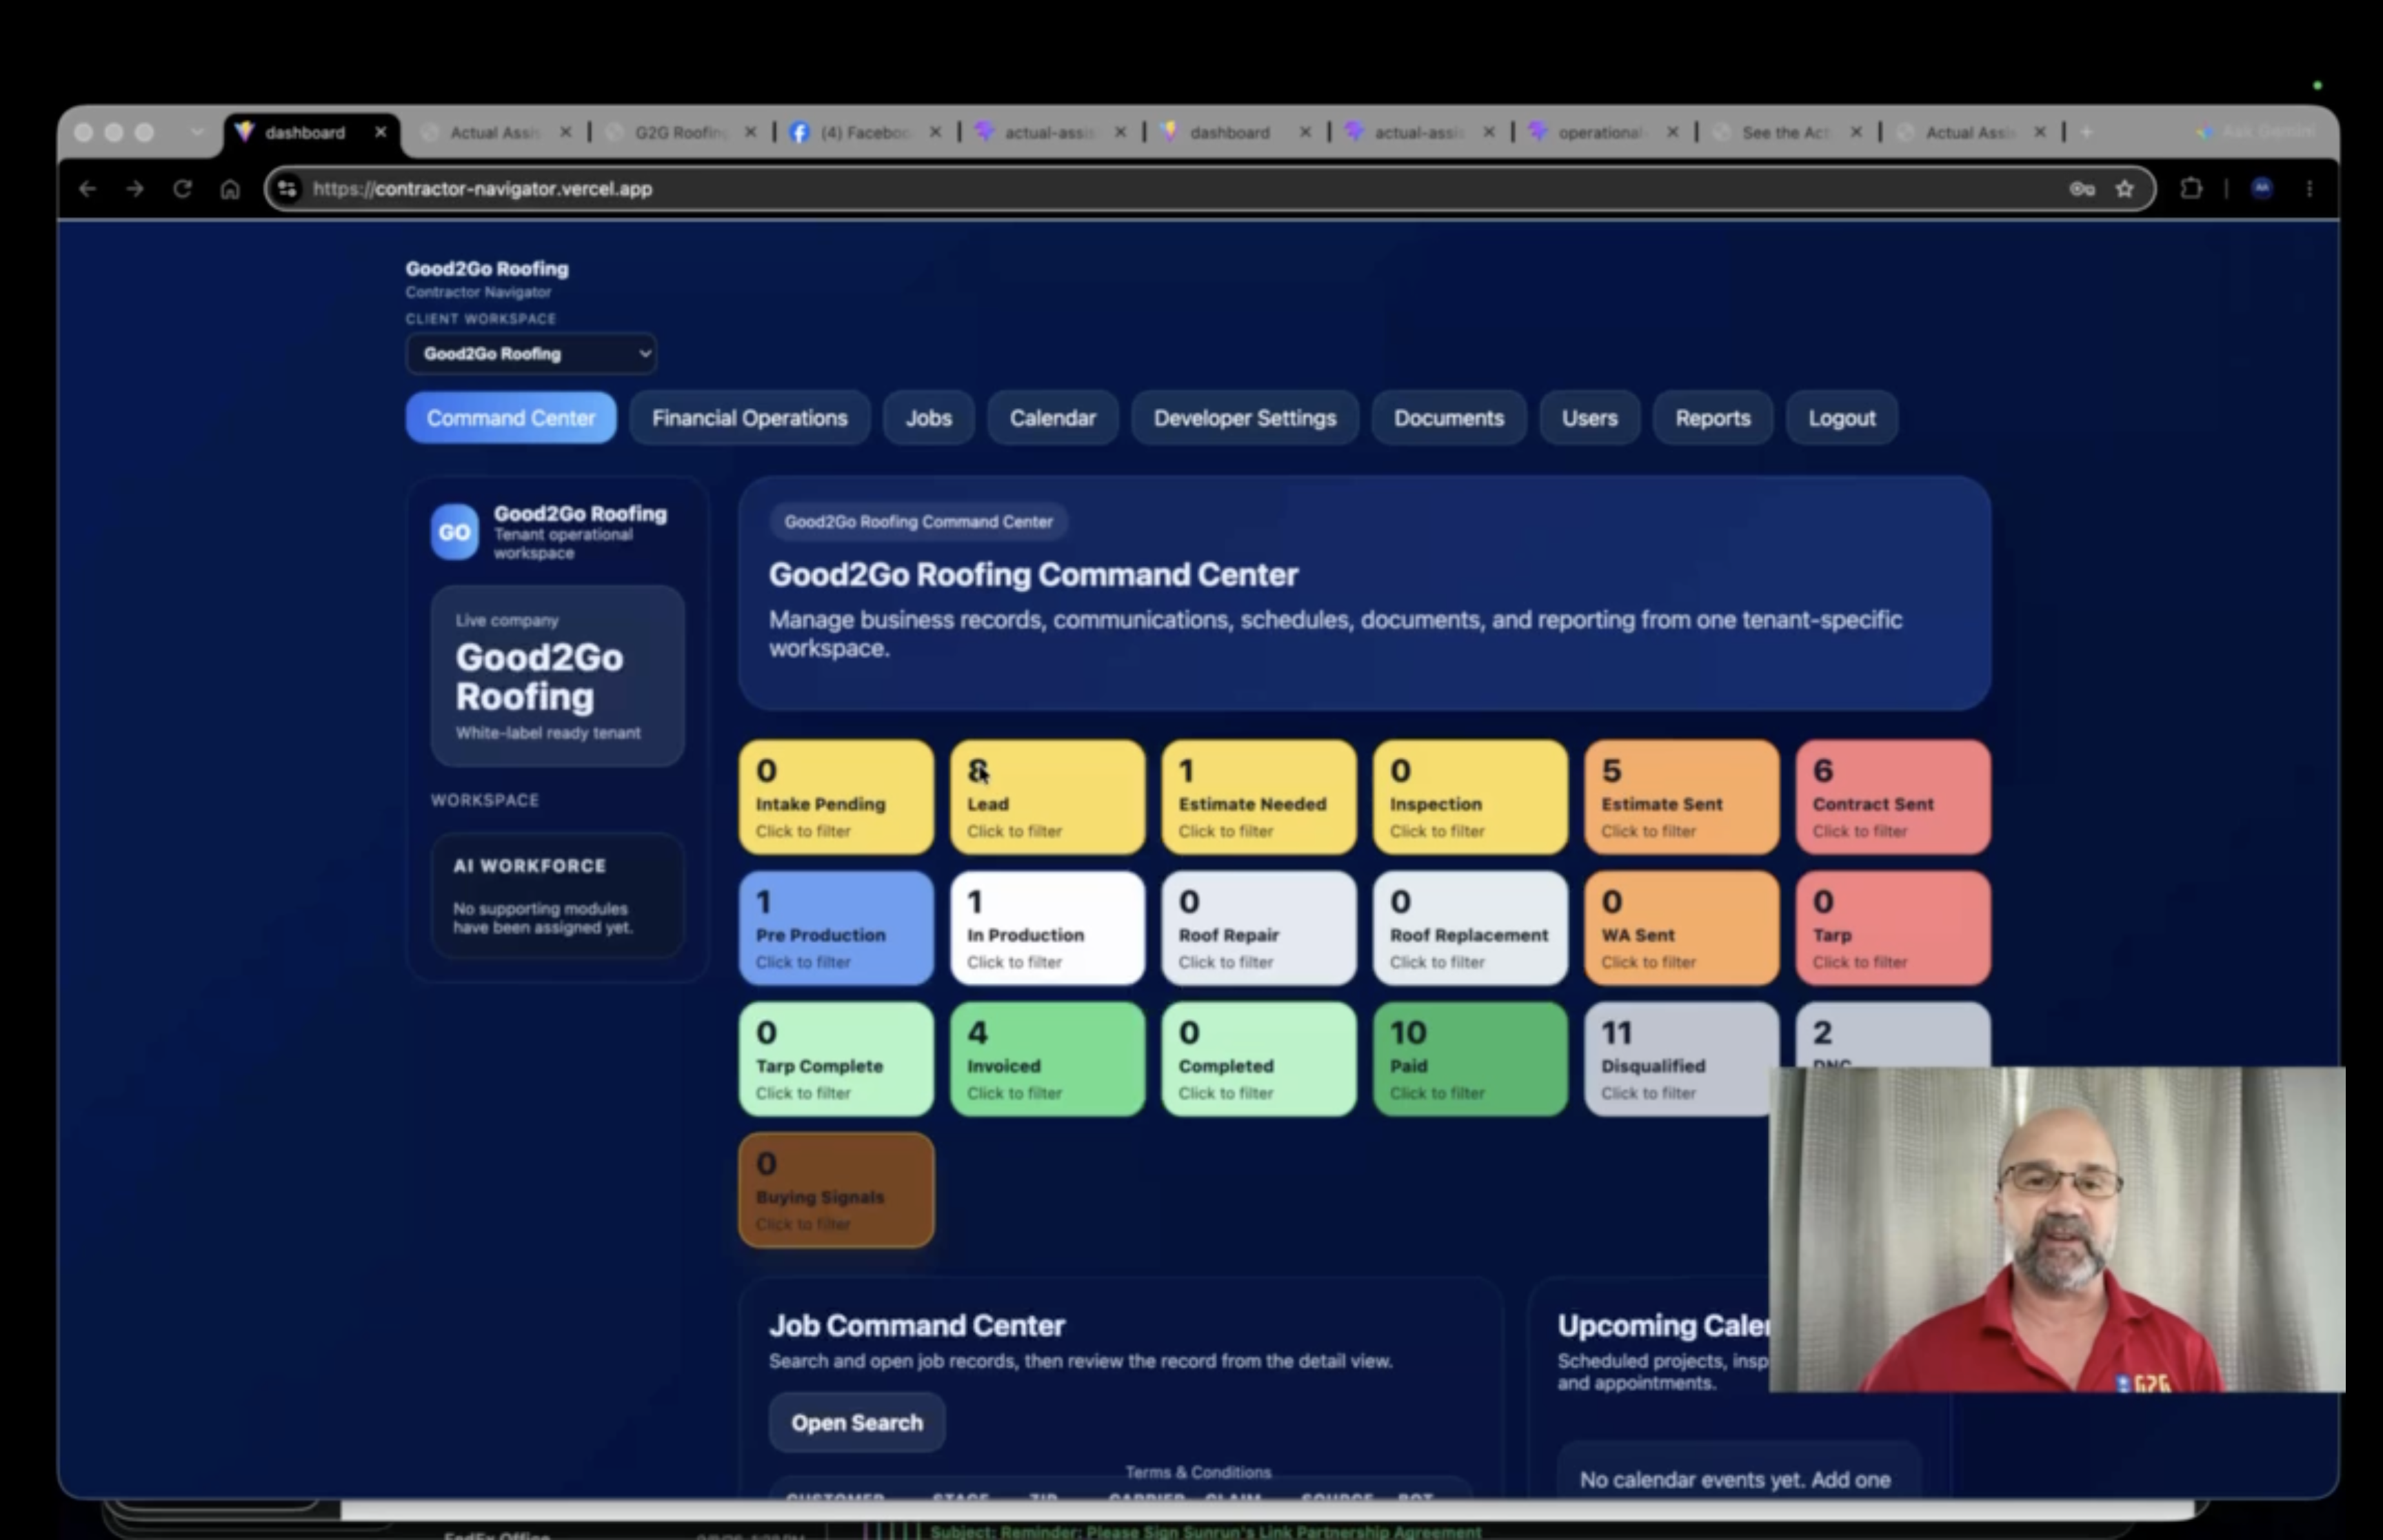Filter by the Estimate Sent card
Image resolution: width=2383 pixels, height=1540 pixels.
click(1682, 797)
